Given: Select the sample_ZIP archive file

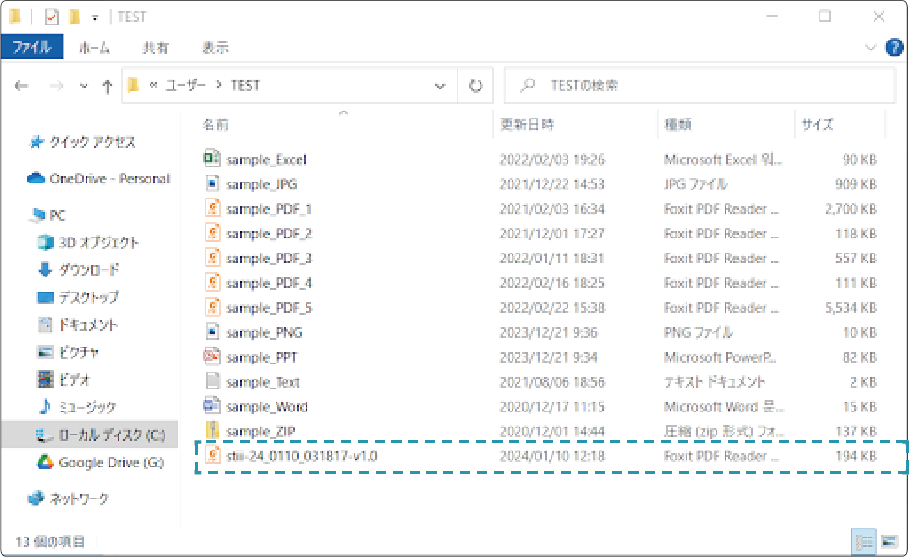Looking at the screenshot, I should [x=258, y=431].
